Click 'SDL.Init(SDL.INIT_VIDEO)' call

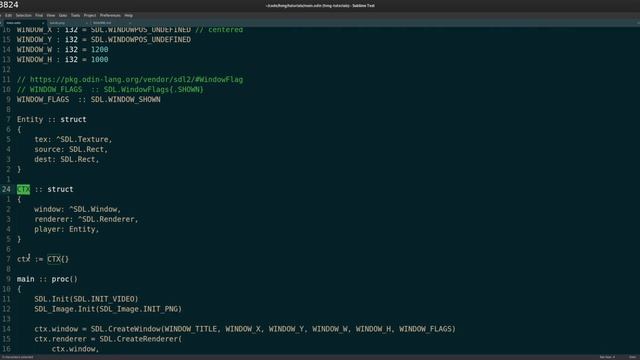click(x=86, y=299)
